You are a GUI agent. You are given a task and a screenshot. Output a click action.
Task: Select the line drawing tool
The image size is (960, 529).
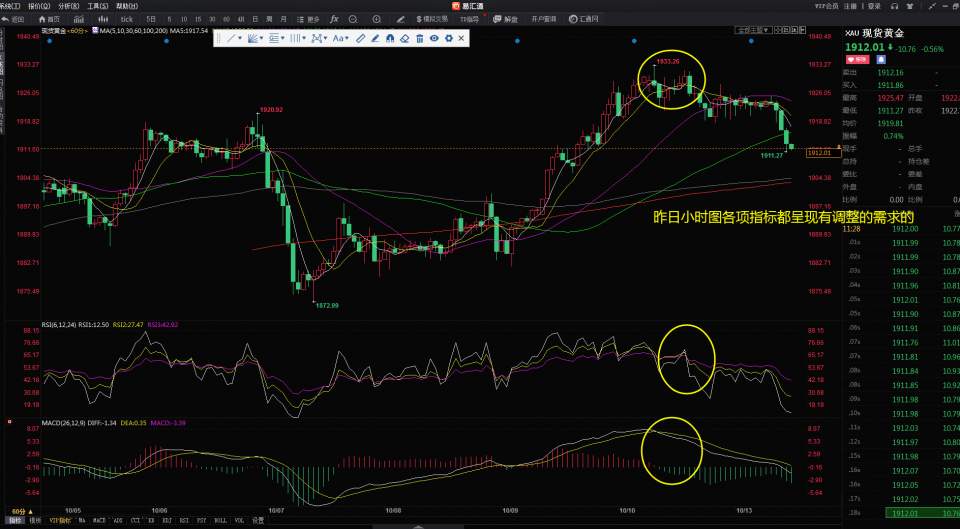231,38
